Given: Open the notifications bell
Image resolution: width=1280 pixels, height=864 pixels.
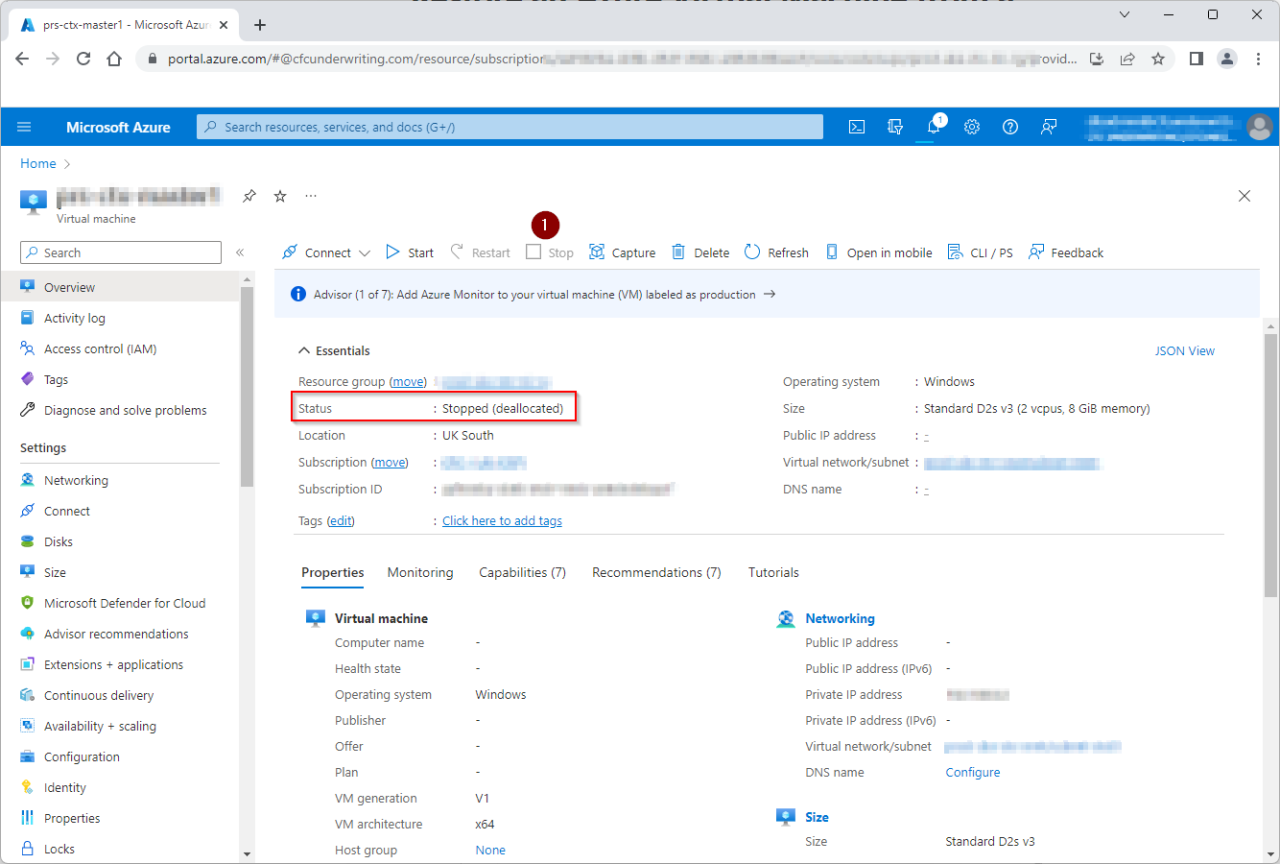Looking at the screenshot, I should [x=933, y=127].
